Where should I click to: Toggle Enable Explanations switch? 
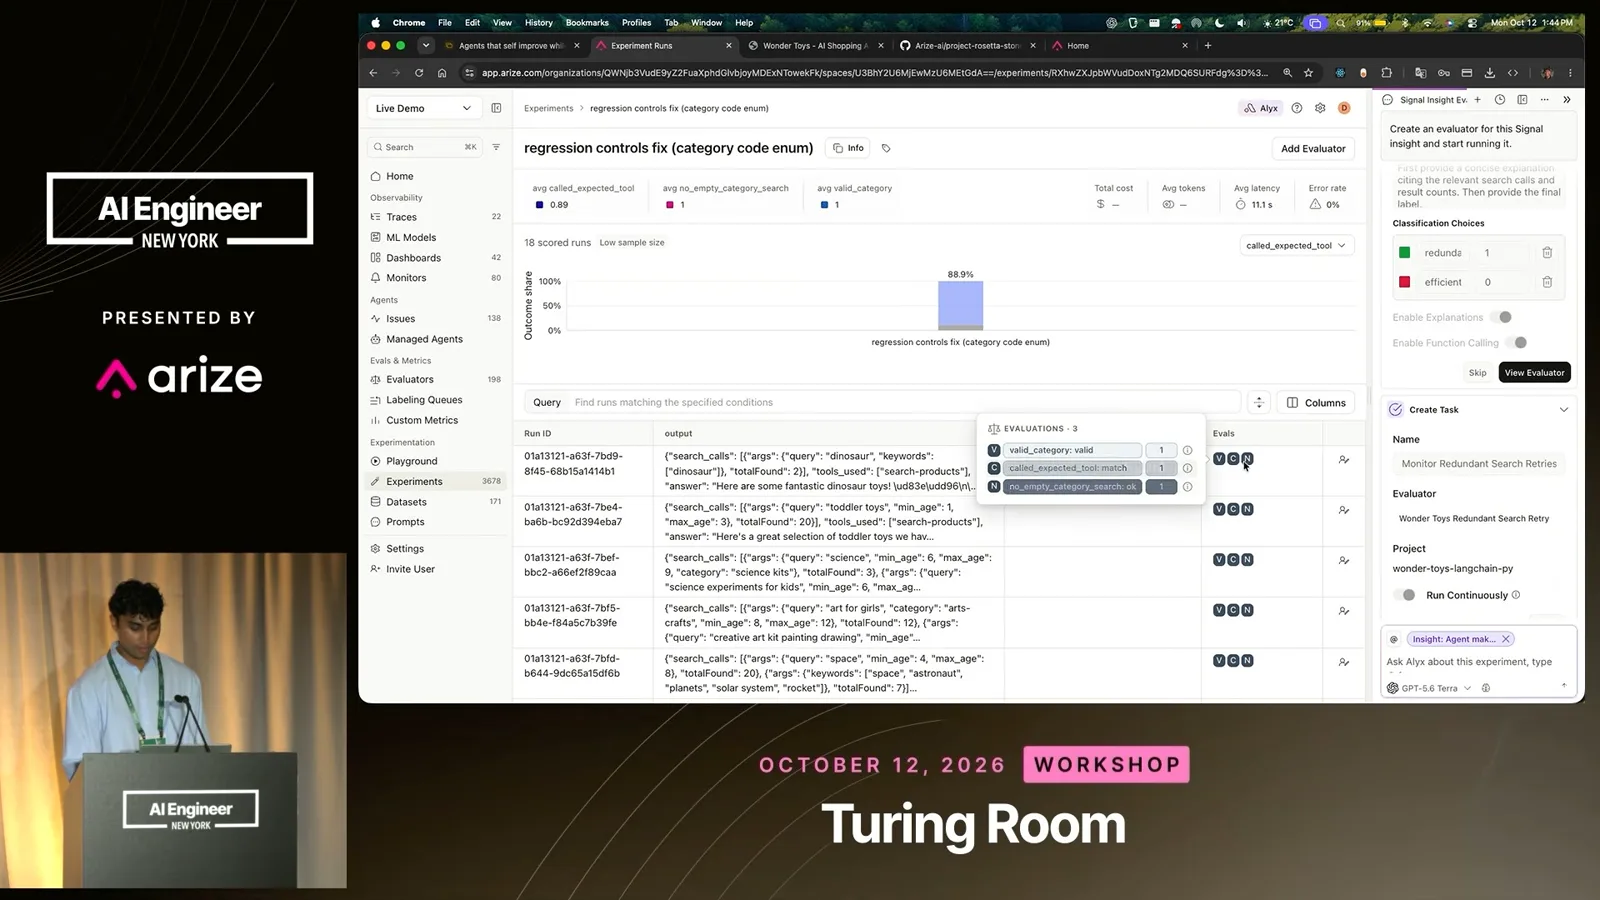(x=1501, y=317)
